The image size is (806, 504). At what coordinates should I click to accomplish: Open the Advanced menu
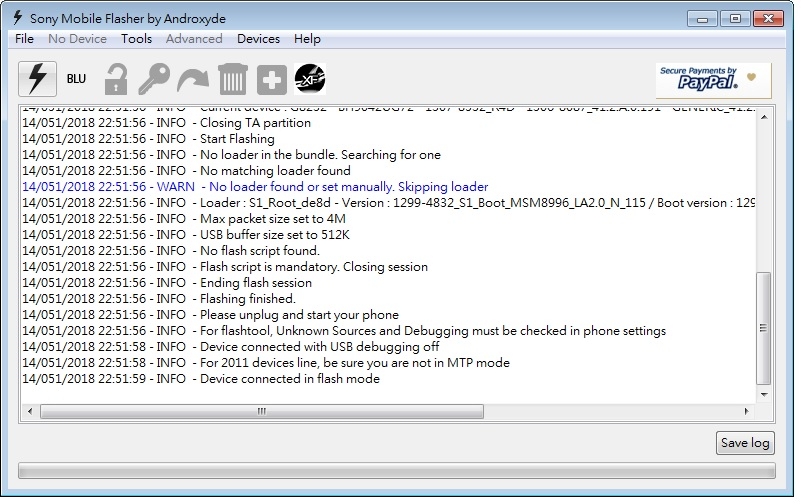(194, 39)
